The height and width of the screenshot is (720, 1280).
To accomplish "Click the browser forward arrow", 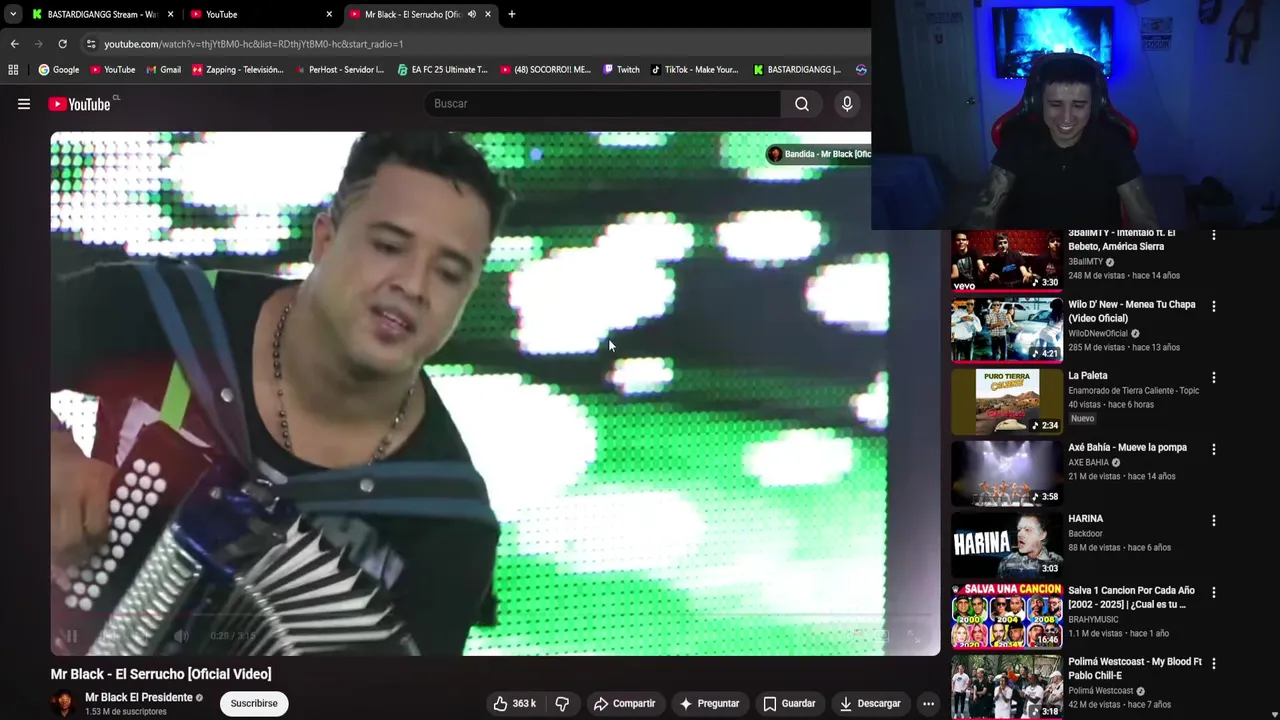I will pos(38,44).
